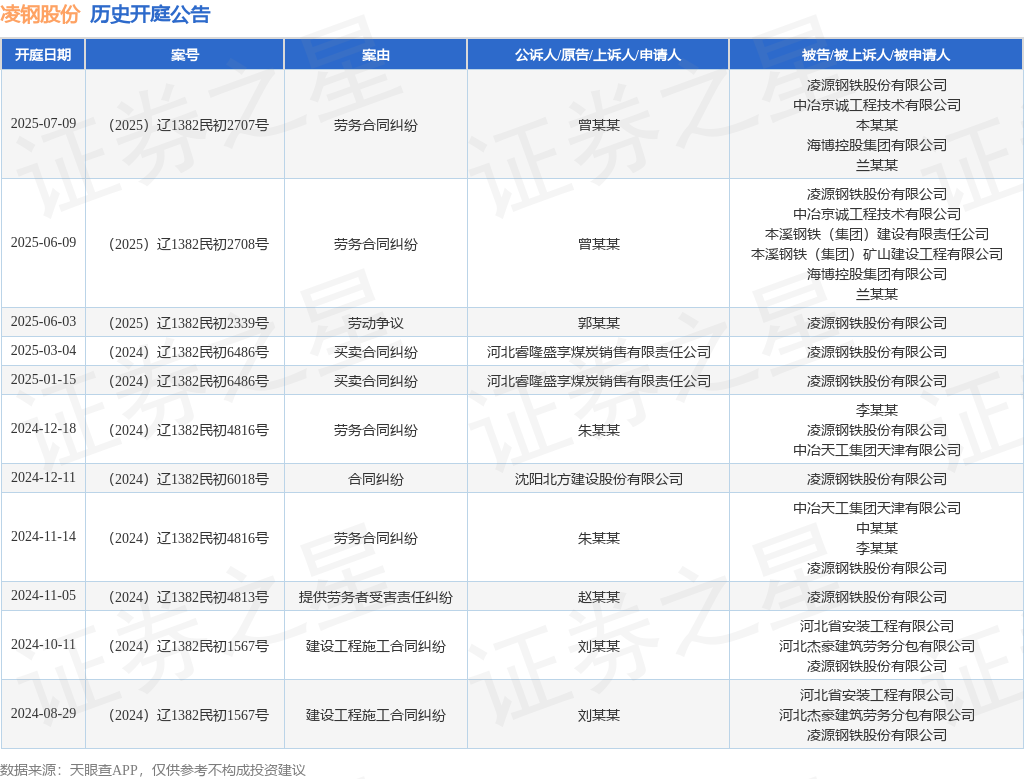Click 劳务合同纠纷 in the 2025-06-09 row

click(376, 244)
